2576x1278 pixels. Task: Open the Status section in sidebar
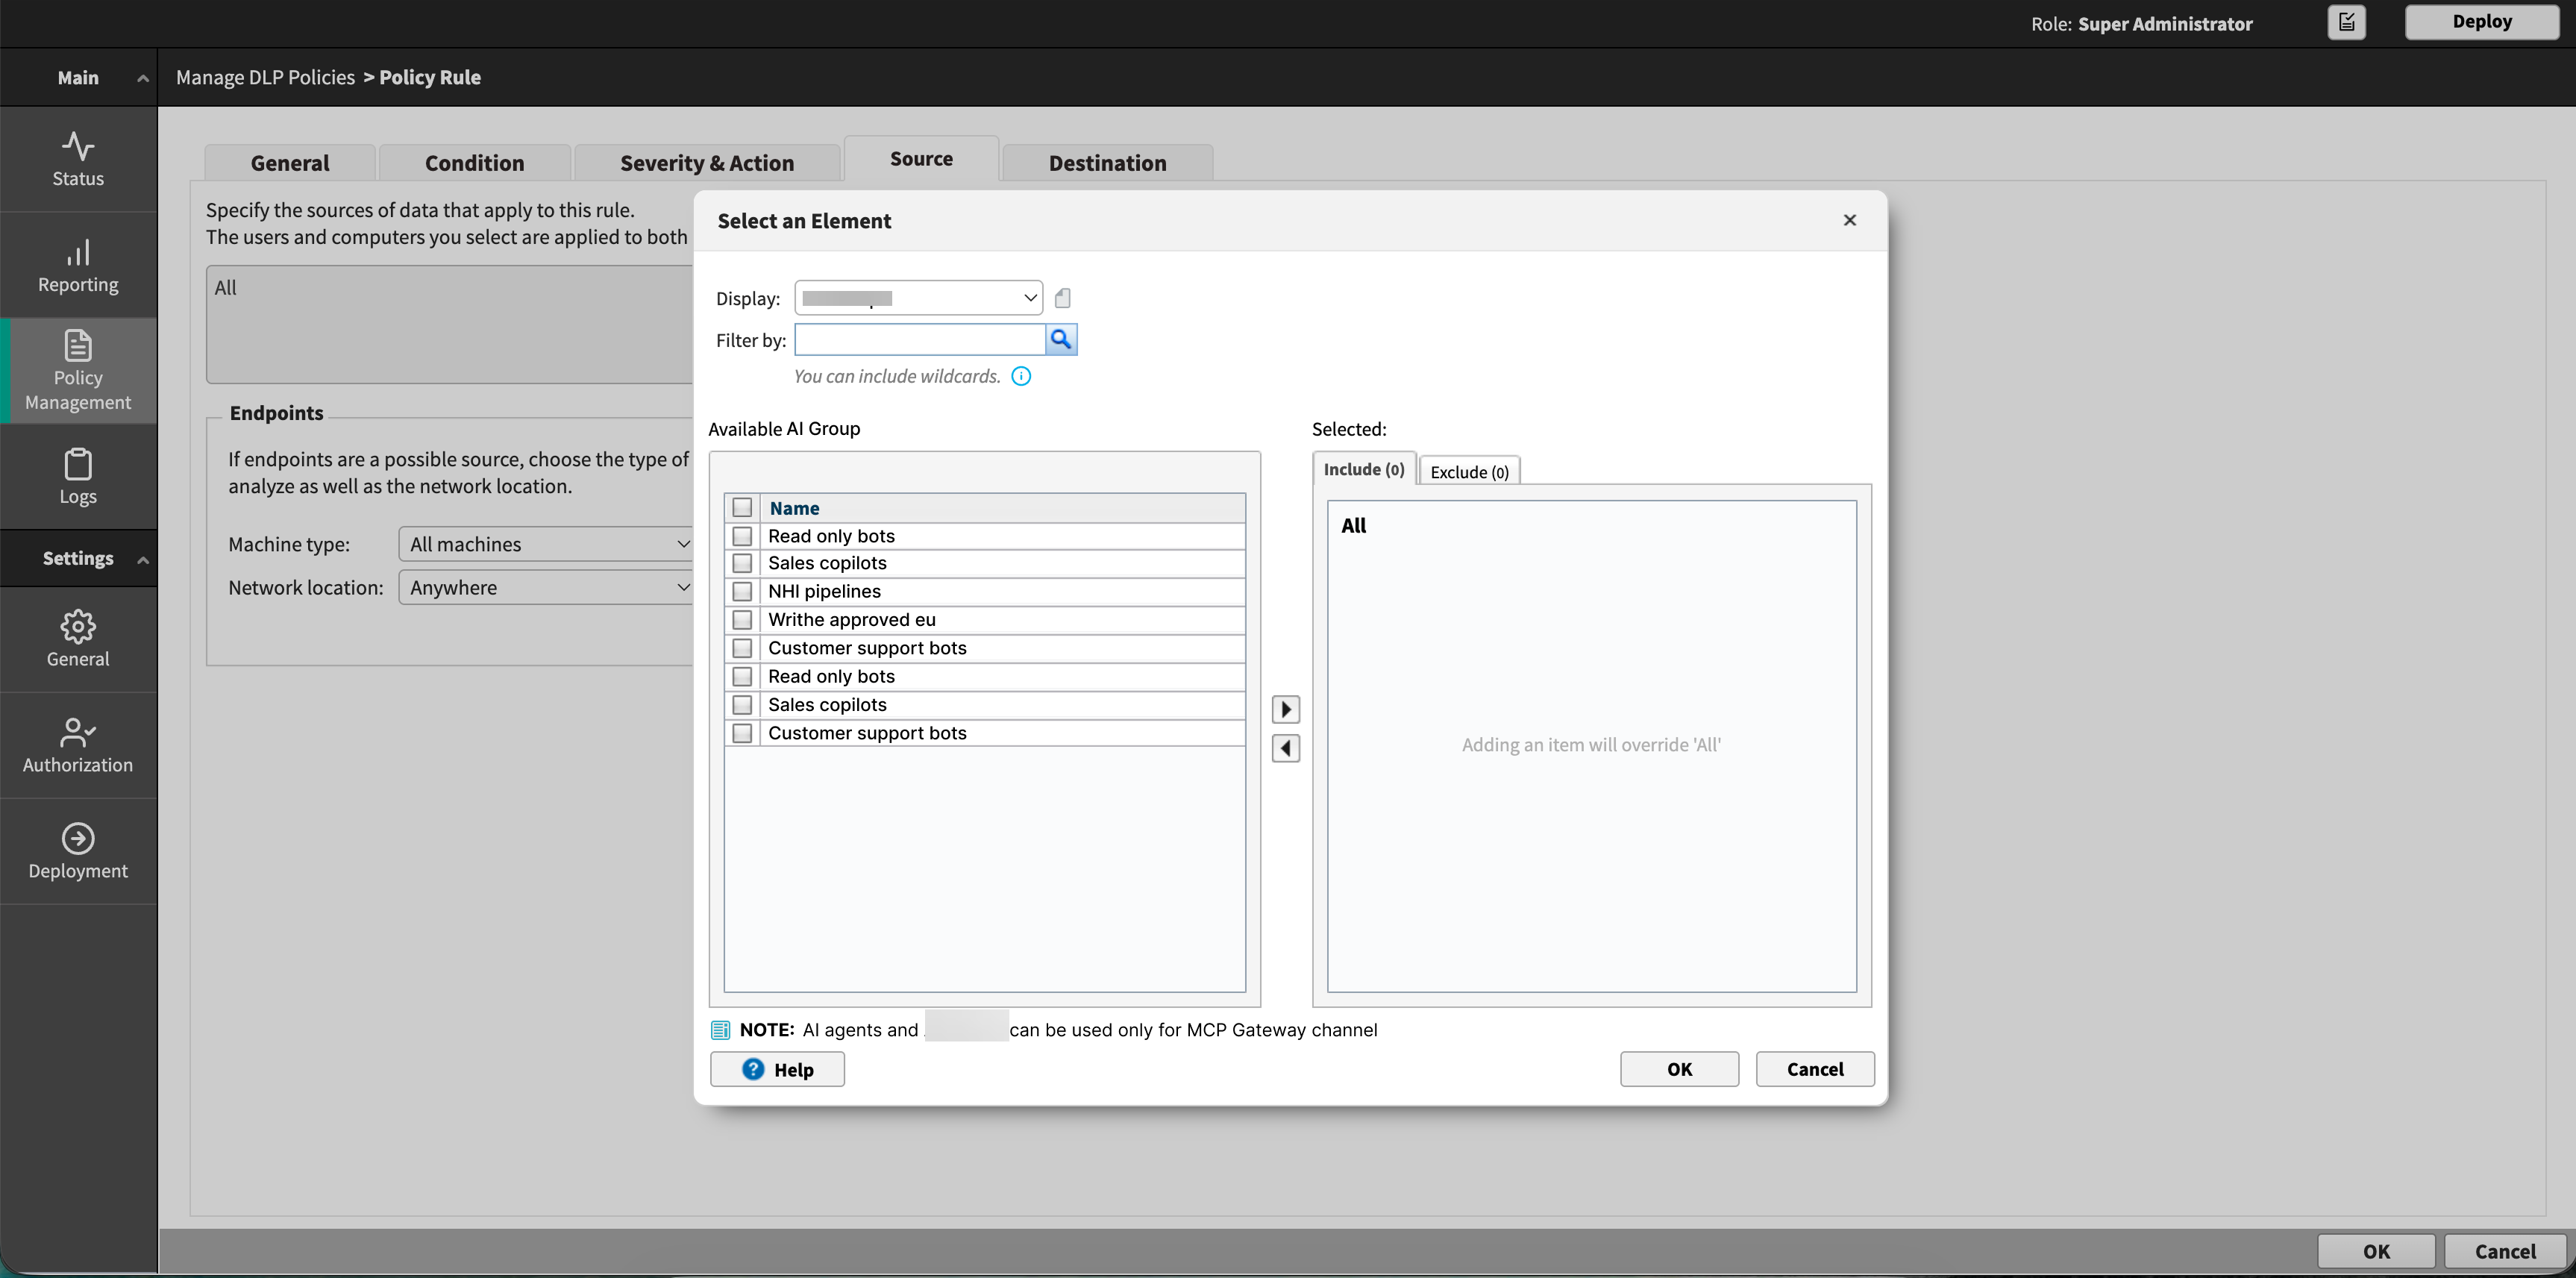point(78,159)
